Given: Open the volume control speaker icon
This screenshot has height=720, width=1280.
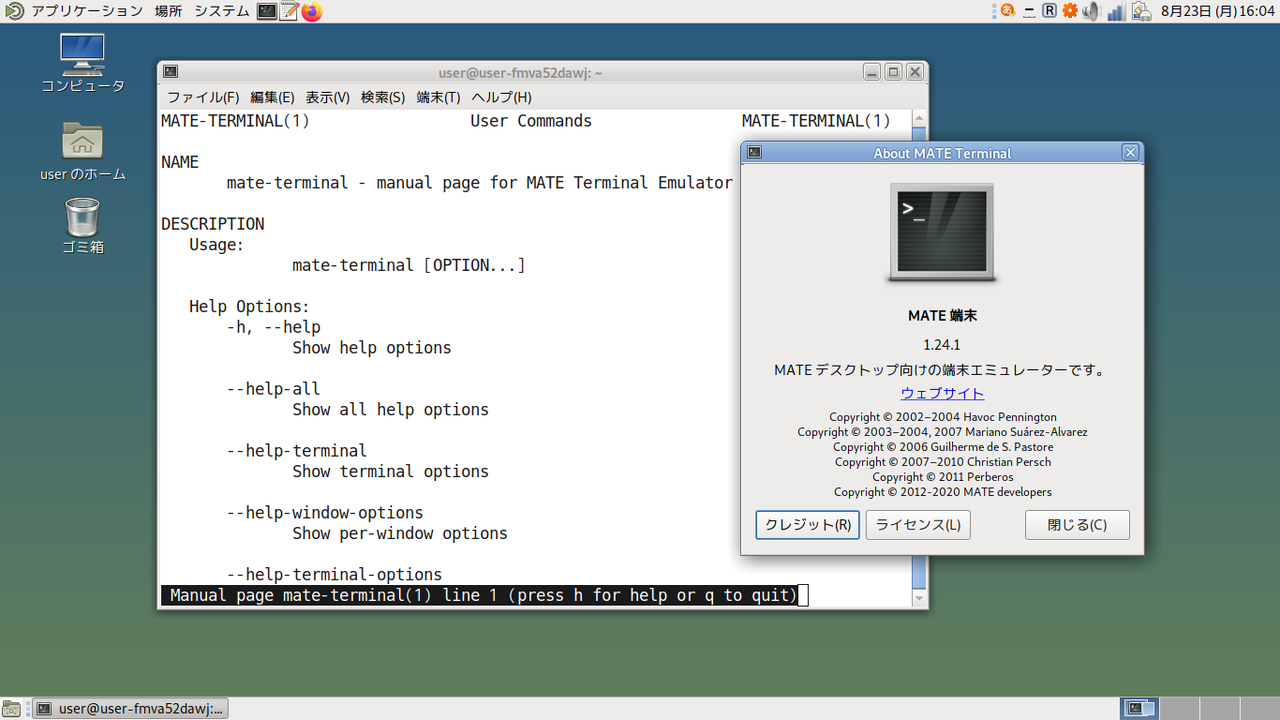Looking at the screenshot, I should point(1091,11).
